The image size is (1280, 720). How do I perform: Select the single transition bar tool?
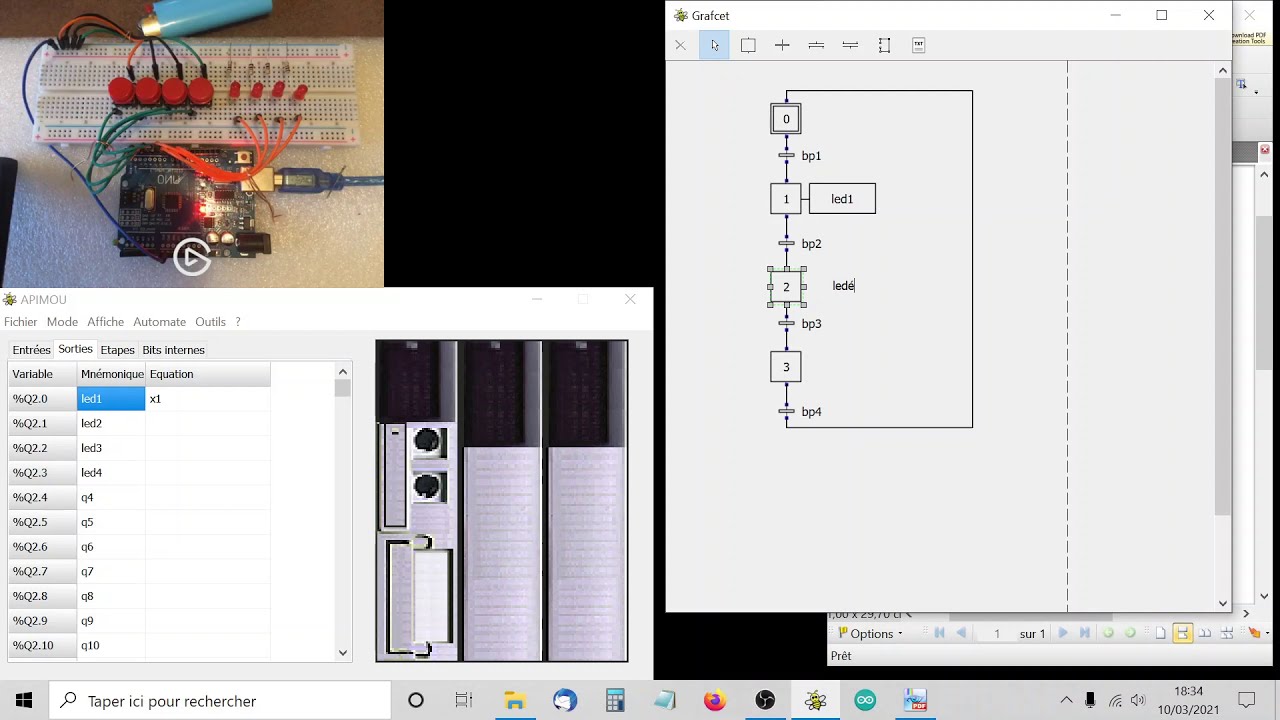850,44
